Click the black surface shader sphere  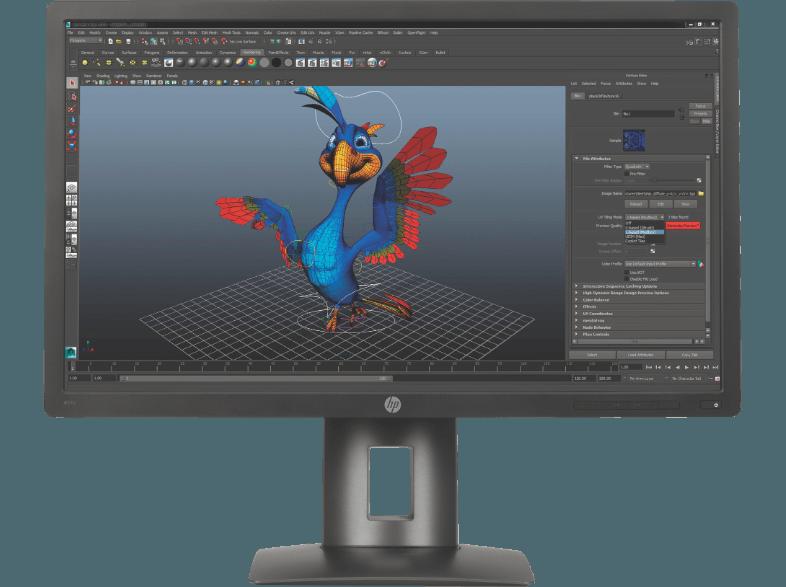[x=276, y=63]
